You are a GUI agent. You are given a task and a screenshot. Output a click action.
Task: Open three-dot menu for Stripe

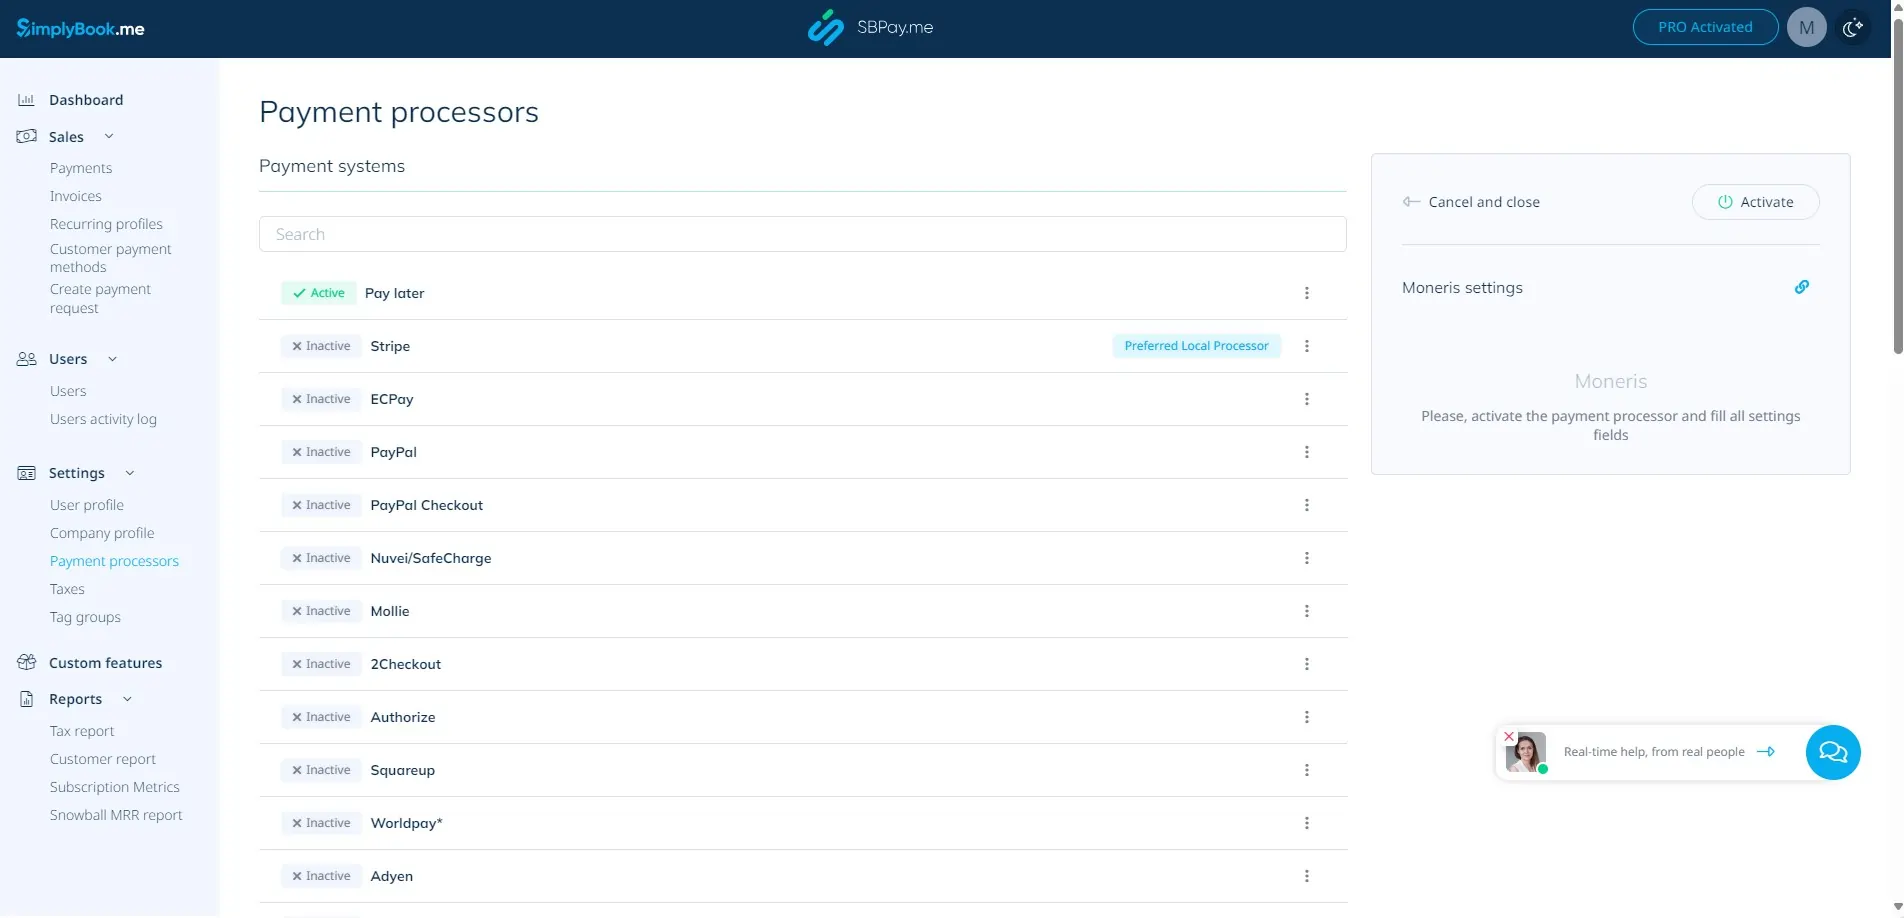pos(1306,346)
